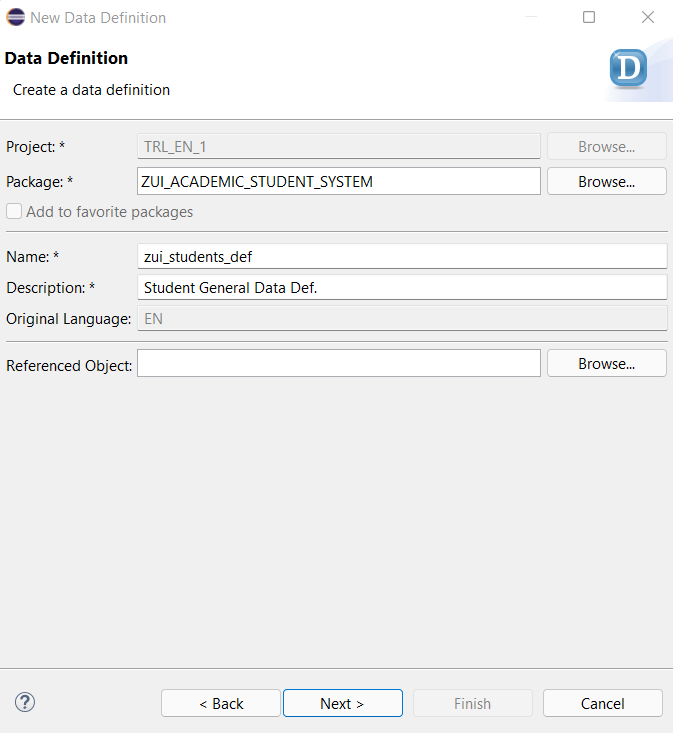Click the 'Description: *' label

(50, 287)
